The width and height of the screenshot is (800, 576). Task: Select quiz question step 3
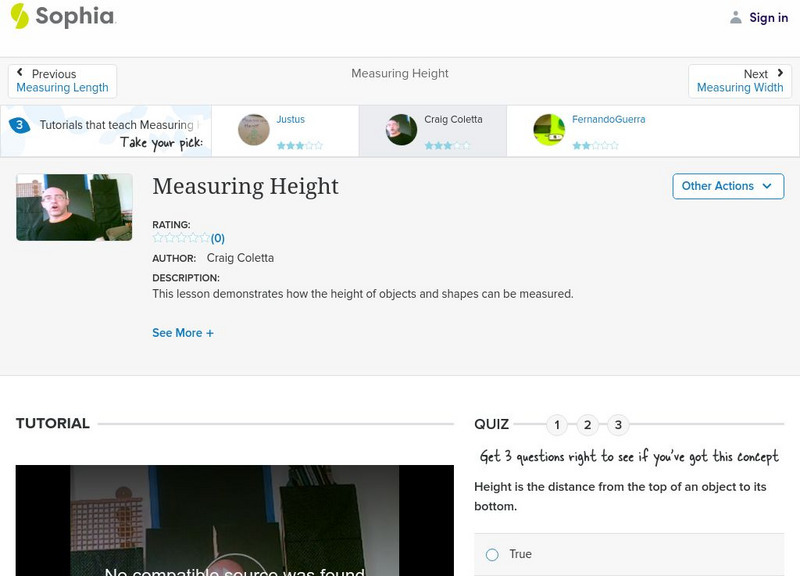[618, 424]
